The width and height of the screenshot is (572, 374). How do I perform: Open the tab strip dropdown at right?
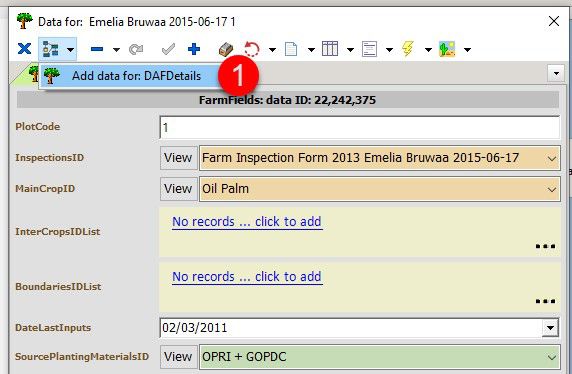click(556, 74)
